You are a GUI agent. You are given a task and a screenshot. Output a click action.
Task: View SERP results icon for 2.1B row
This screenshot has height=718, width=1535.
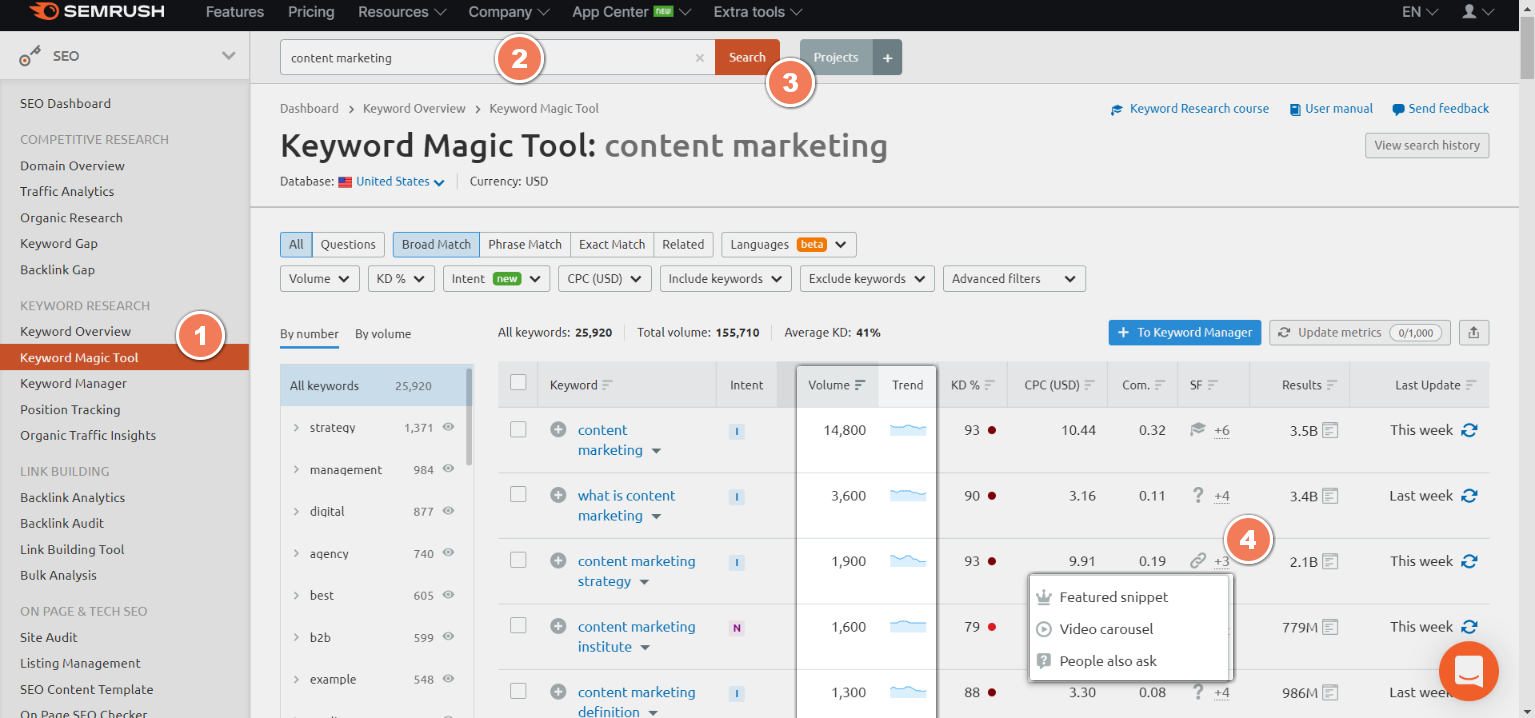[x=1330, y=562]
